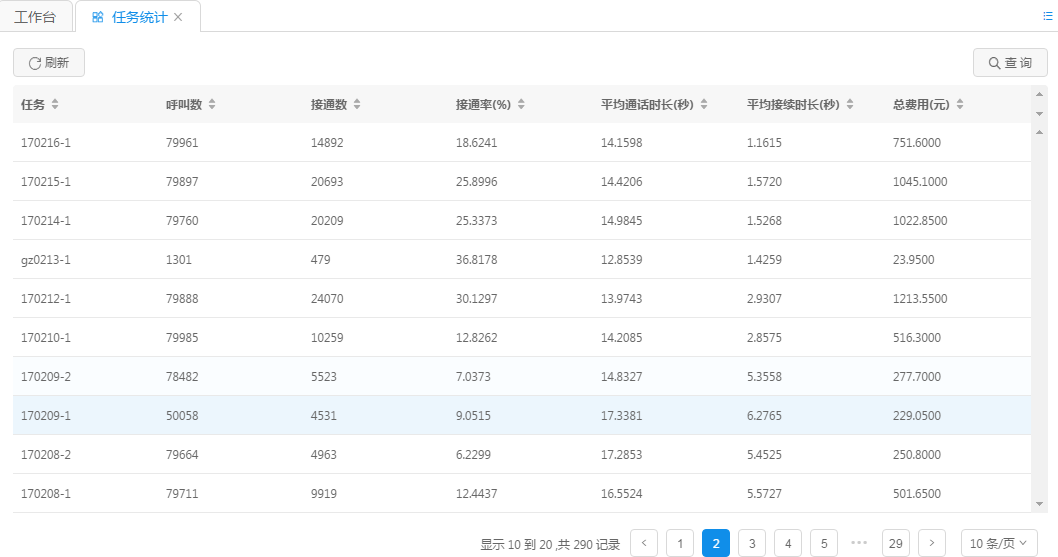
Task: Click the pagination ellipsis to jump pages
Action: 859,543
